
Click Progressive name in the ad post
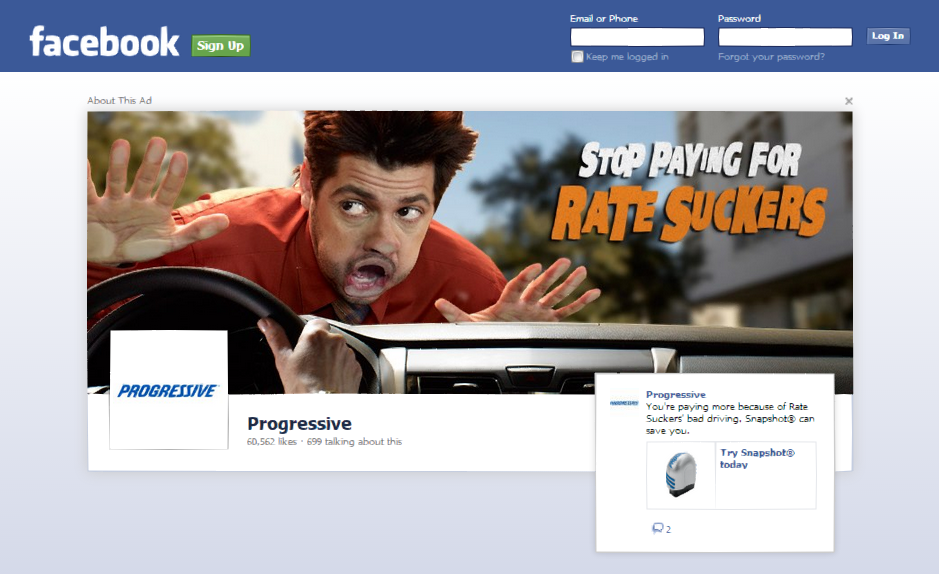pyautogui.click(x=676, y=394)
